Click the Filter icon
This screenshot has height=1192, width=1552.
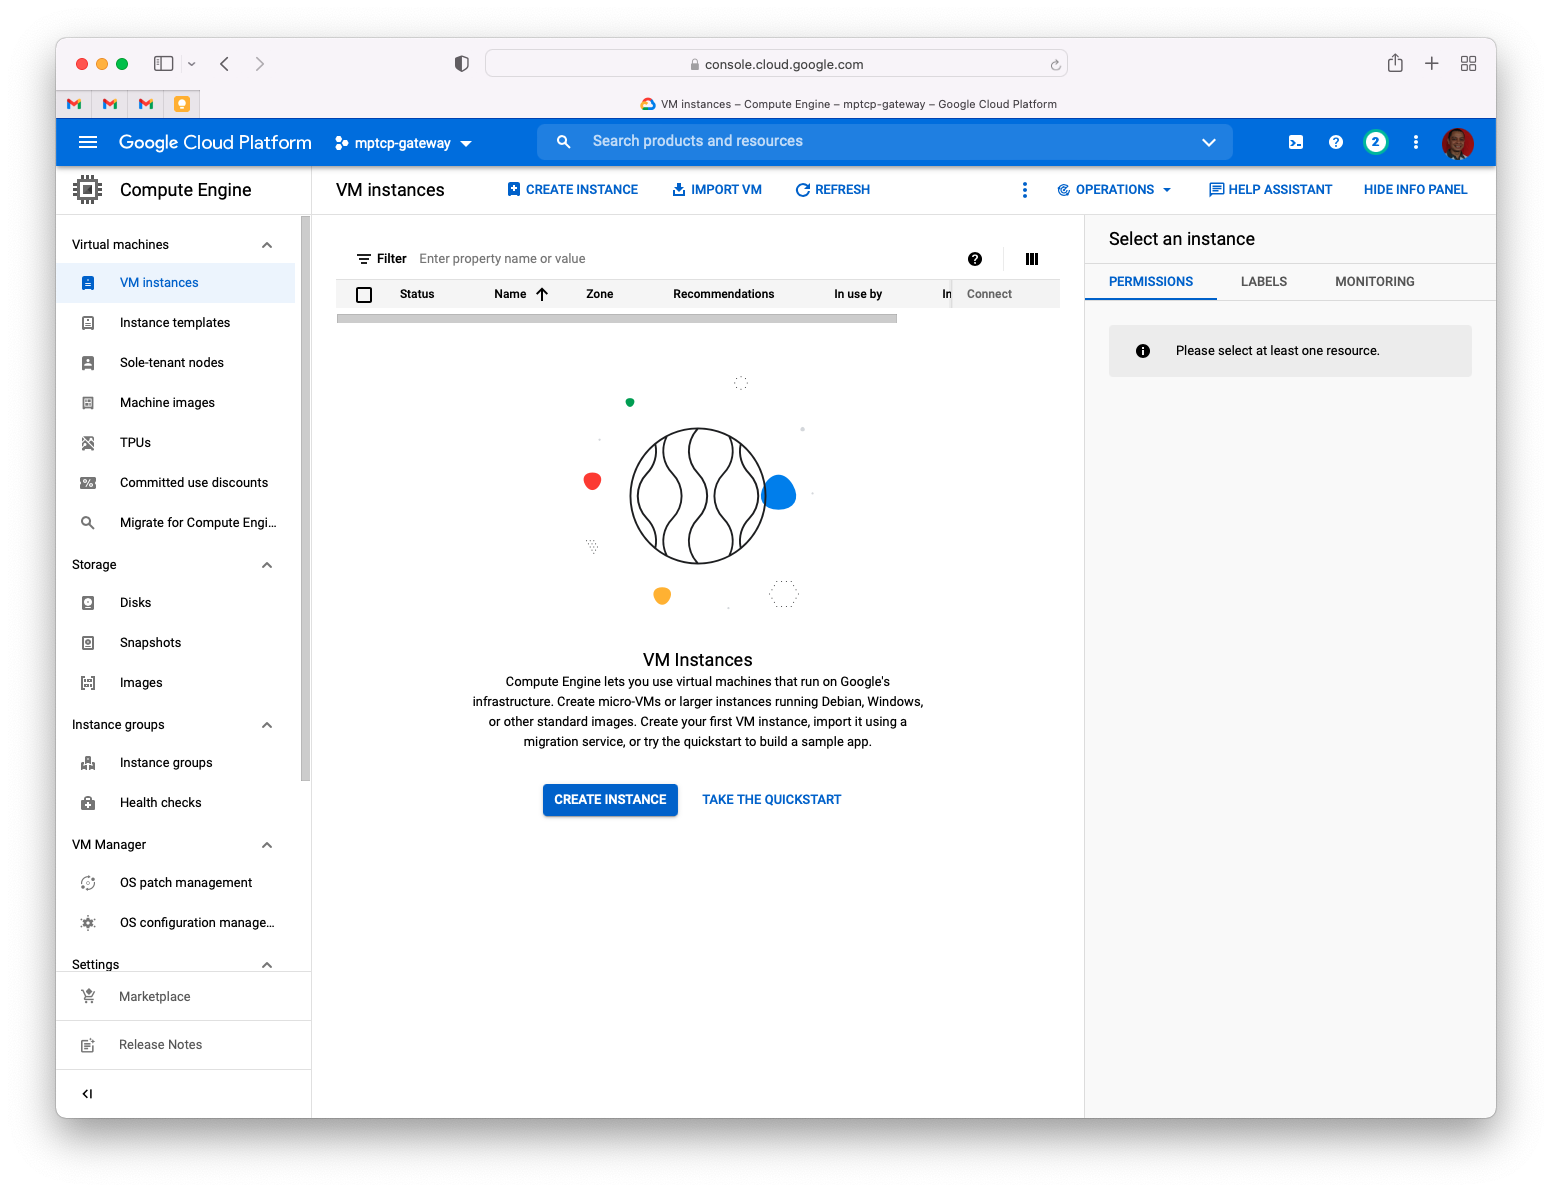[364, 259]
